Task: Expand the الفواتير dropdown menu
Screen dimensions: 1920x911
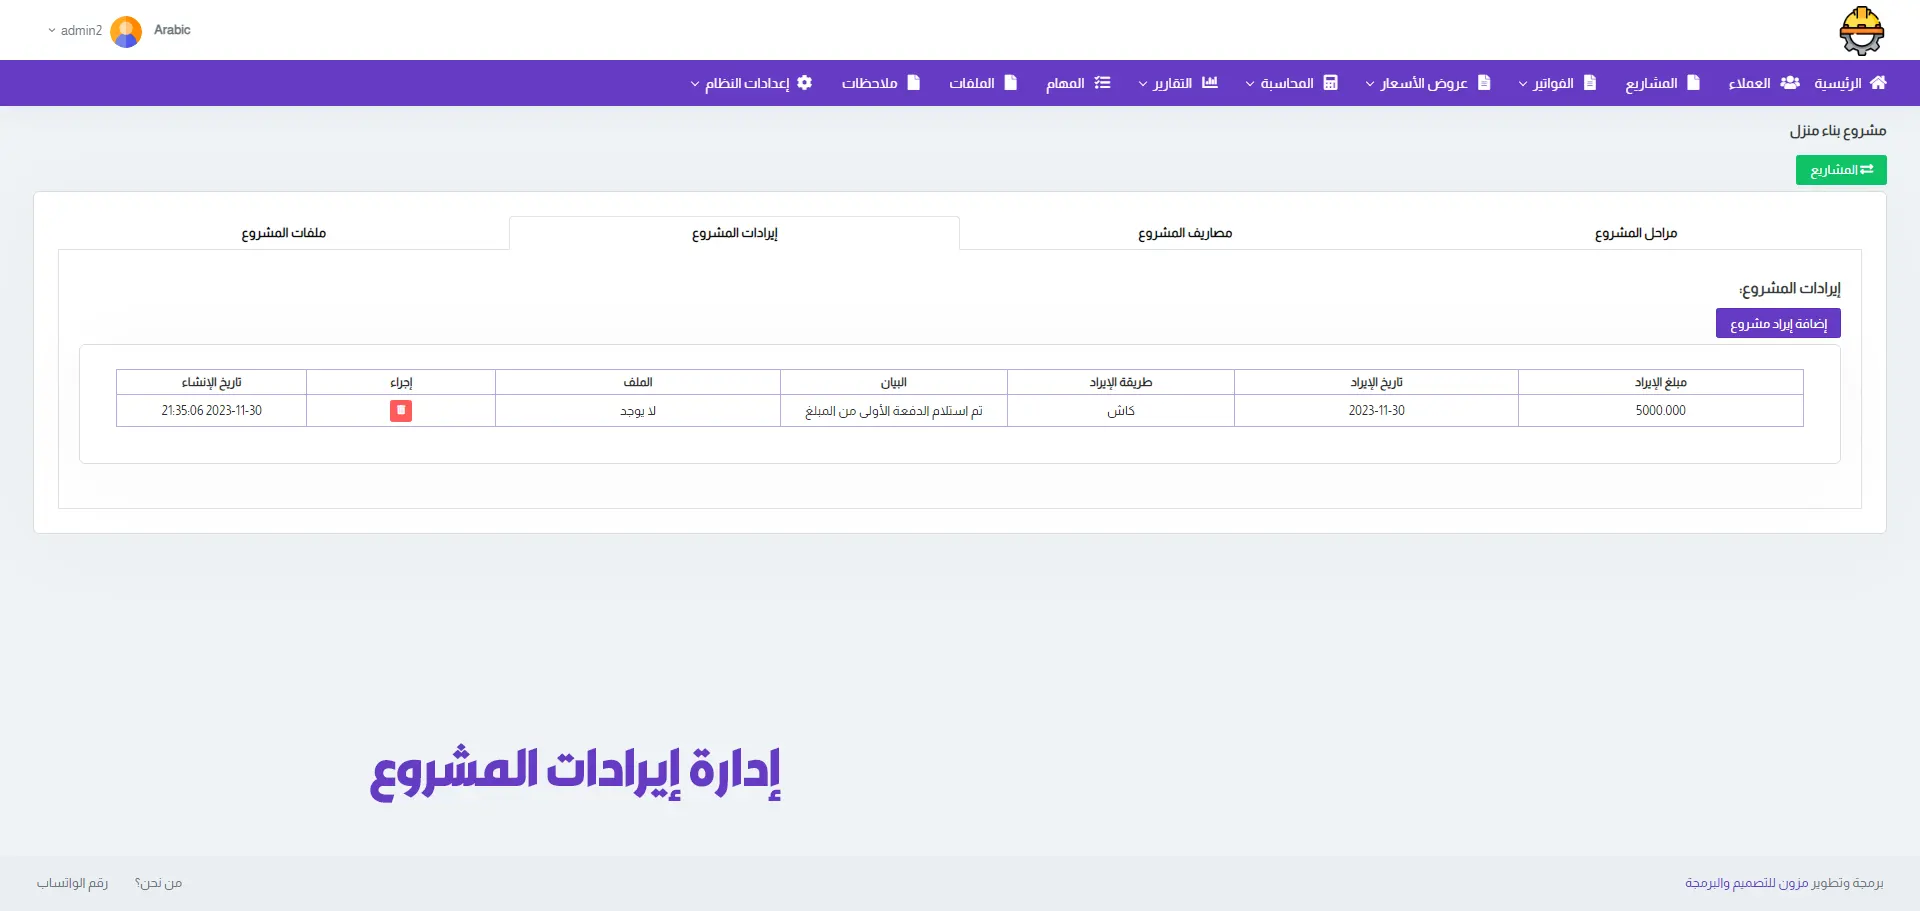Action: [x=1557, y=83]
